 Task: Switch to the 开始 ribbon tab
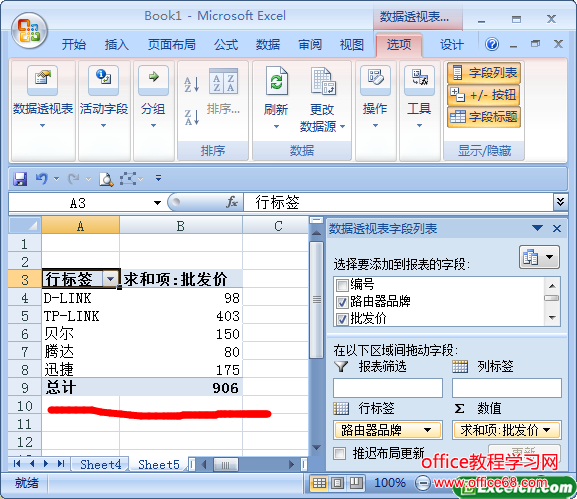click(x=74, y=45)
